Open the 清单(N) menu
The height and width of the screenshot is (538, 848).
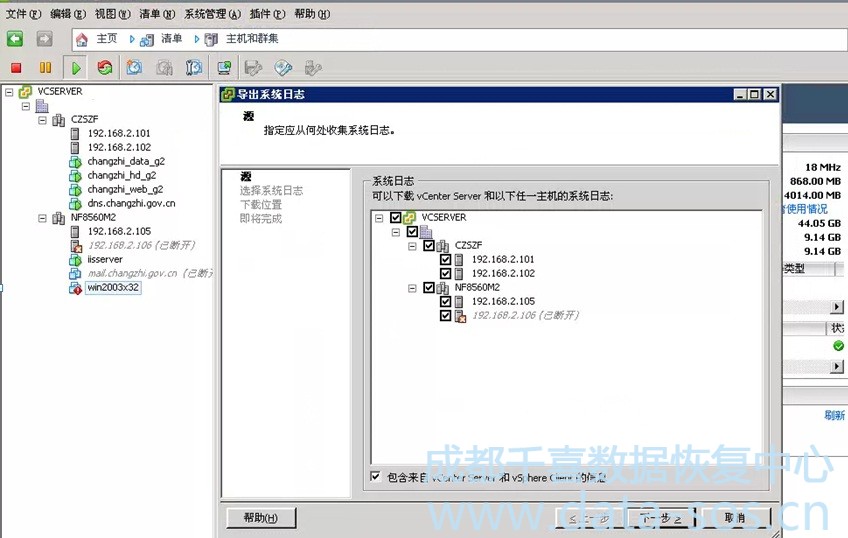(x=157, y=14)
